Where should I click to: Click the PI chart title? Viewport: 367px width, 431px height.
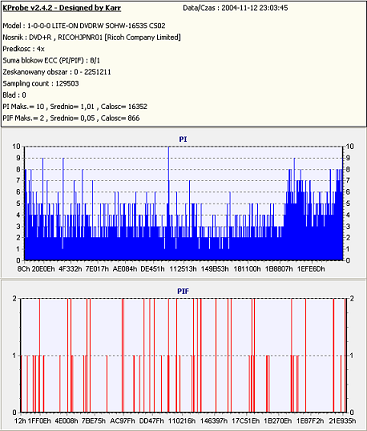click(x=183, y=139)
